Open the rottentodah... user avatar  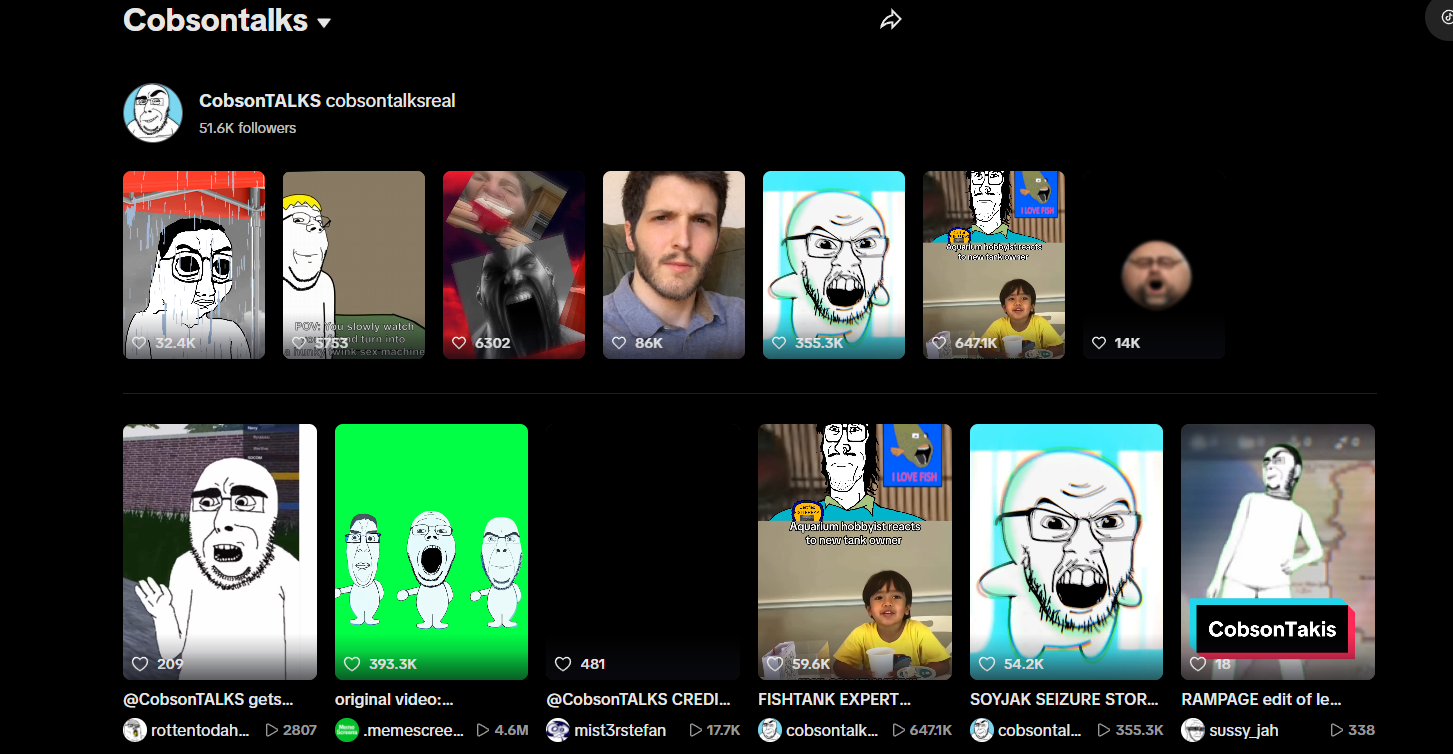[x=135, y=730]
